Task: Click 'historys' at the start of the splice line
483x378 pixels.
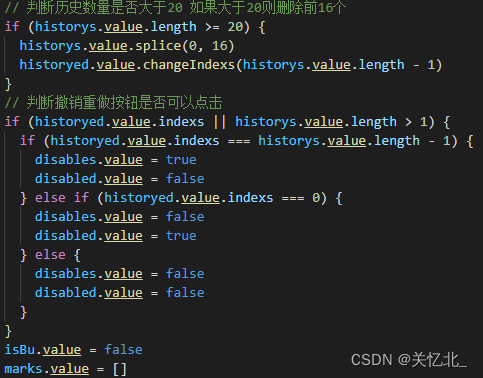Action: pyautogui.click(x=50, y=46)
